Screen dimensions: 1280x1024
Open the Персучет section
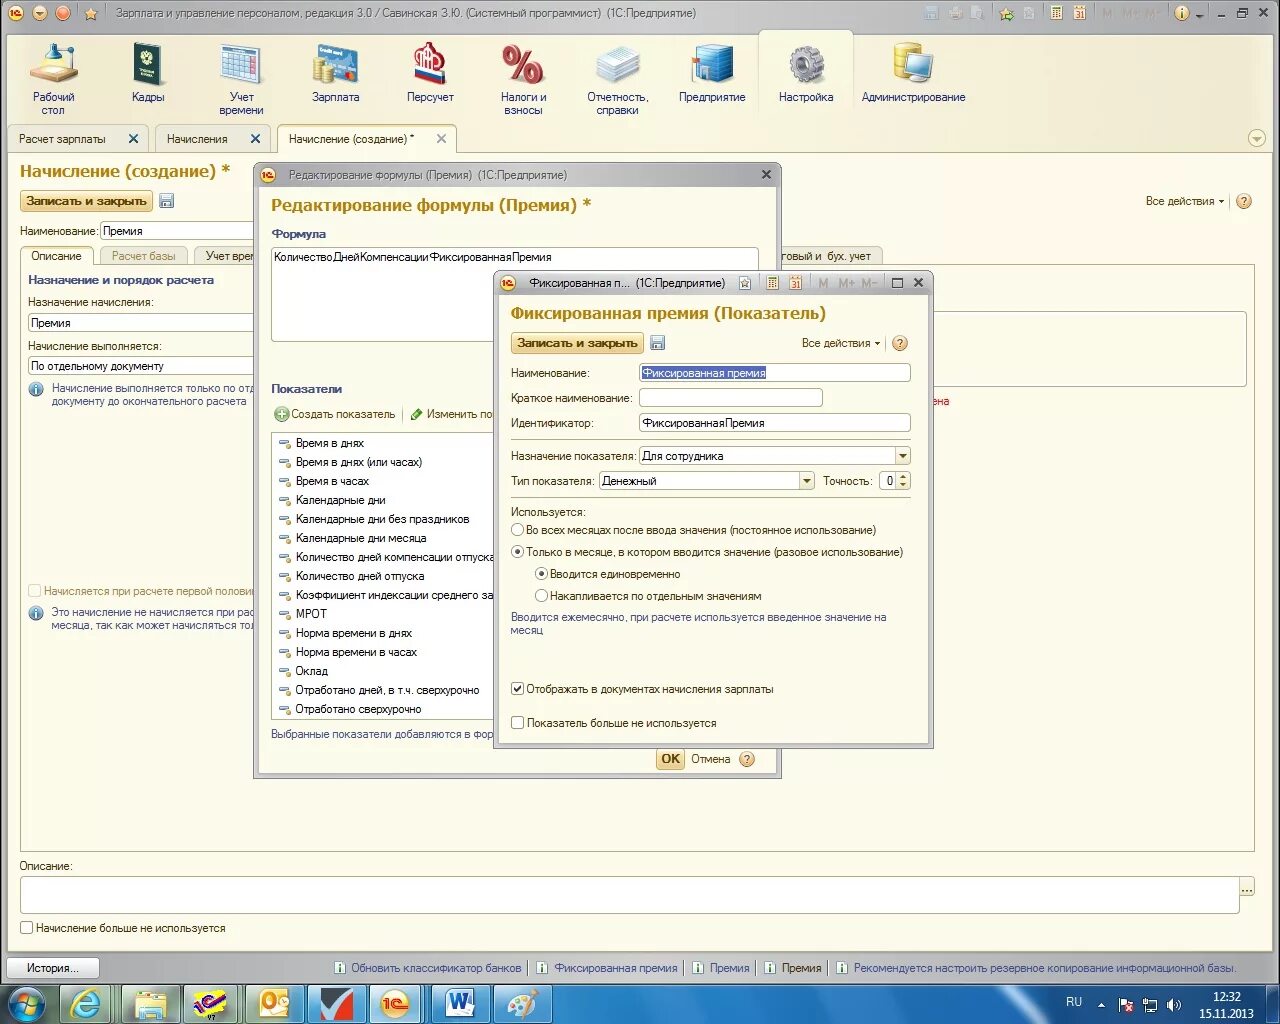point(430,74)
